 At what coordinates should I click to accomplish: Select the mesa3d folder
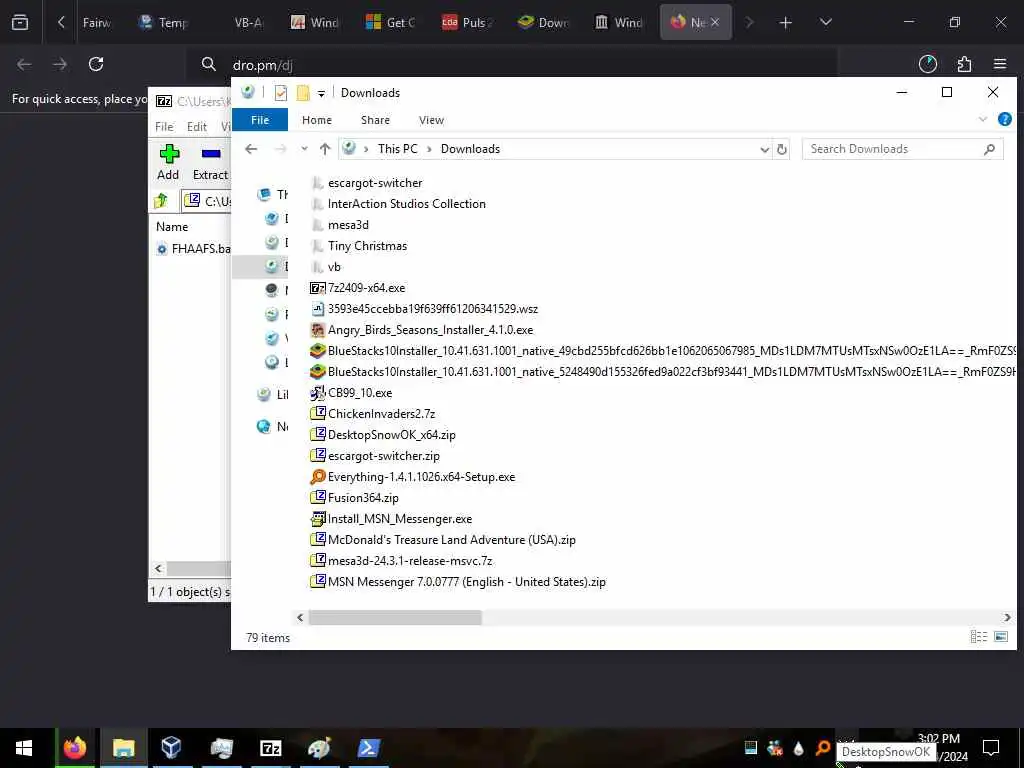coord(340,225)
